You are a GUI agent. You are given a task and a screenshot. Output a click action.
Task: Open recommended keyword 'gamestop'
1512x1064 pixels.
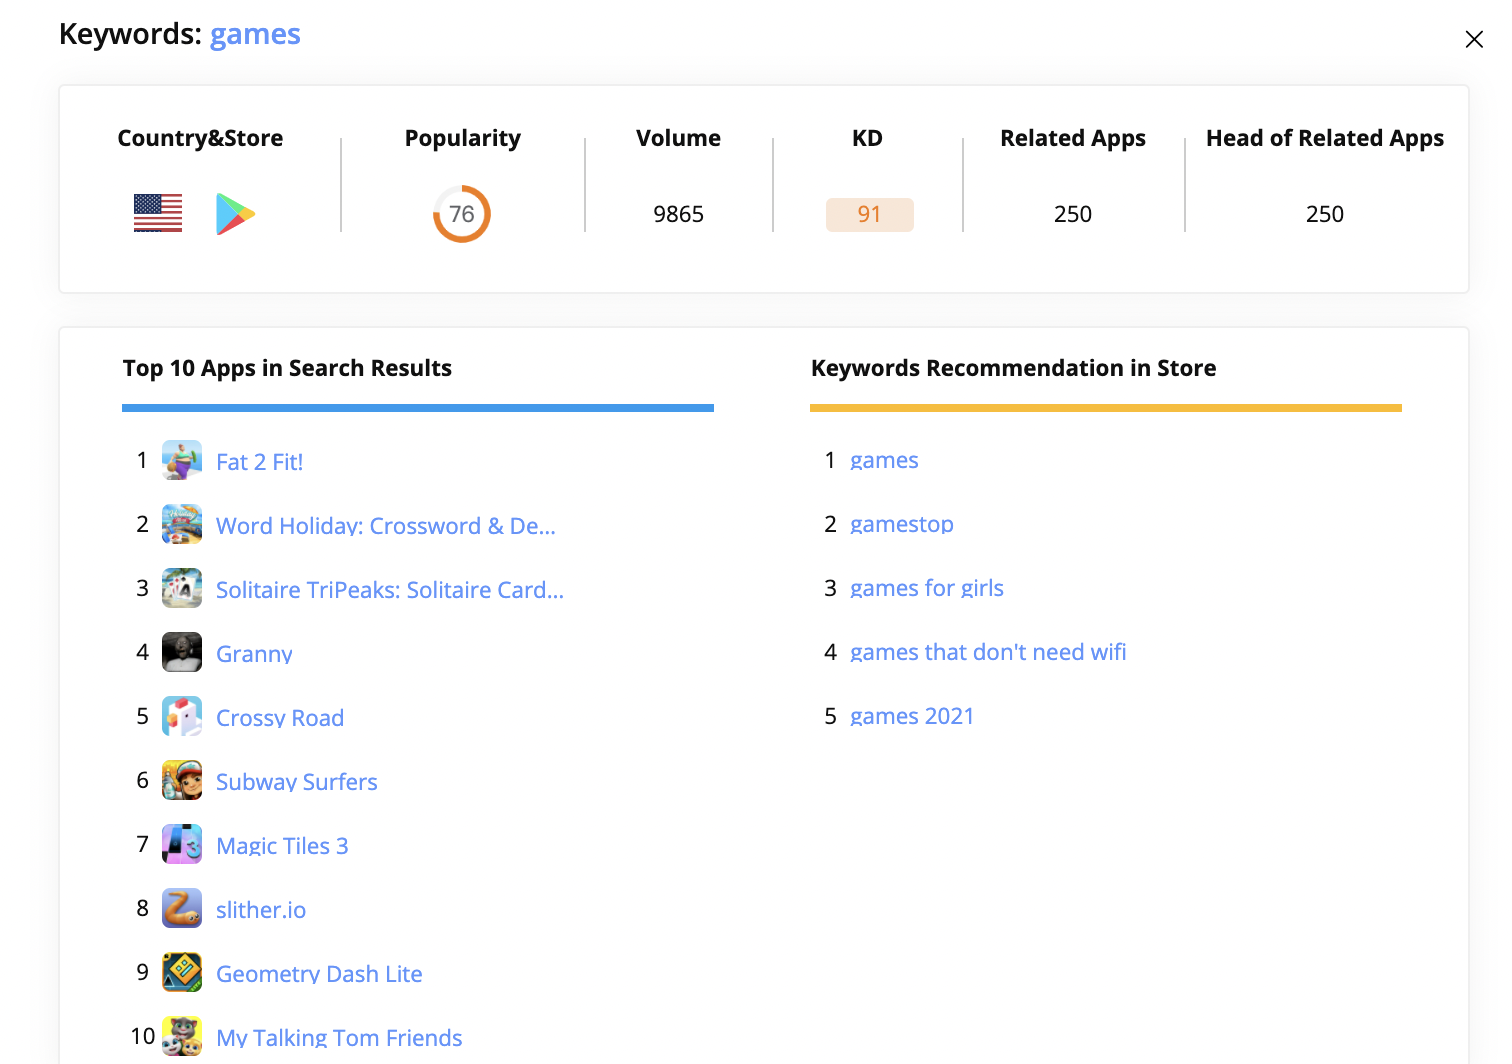(x=902, y=524)
